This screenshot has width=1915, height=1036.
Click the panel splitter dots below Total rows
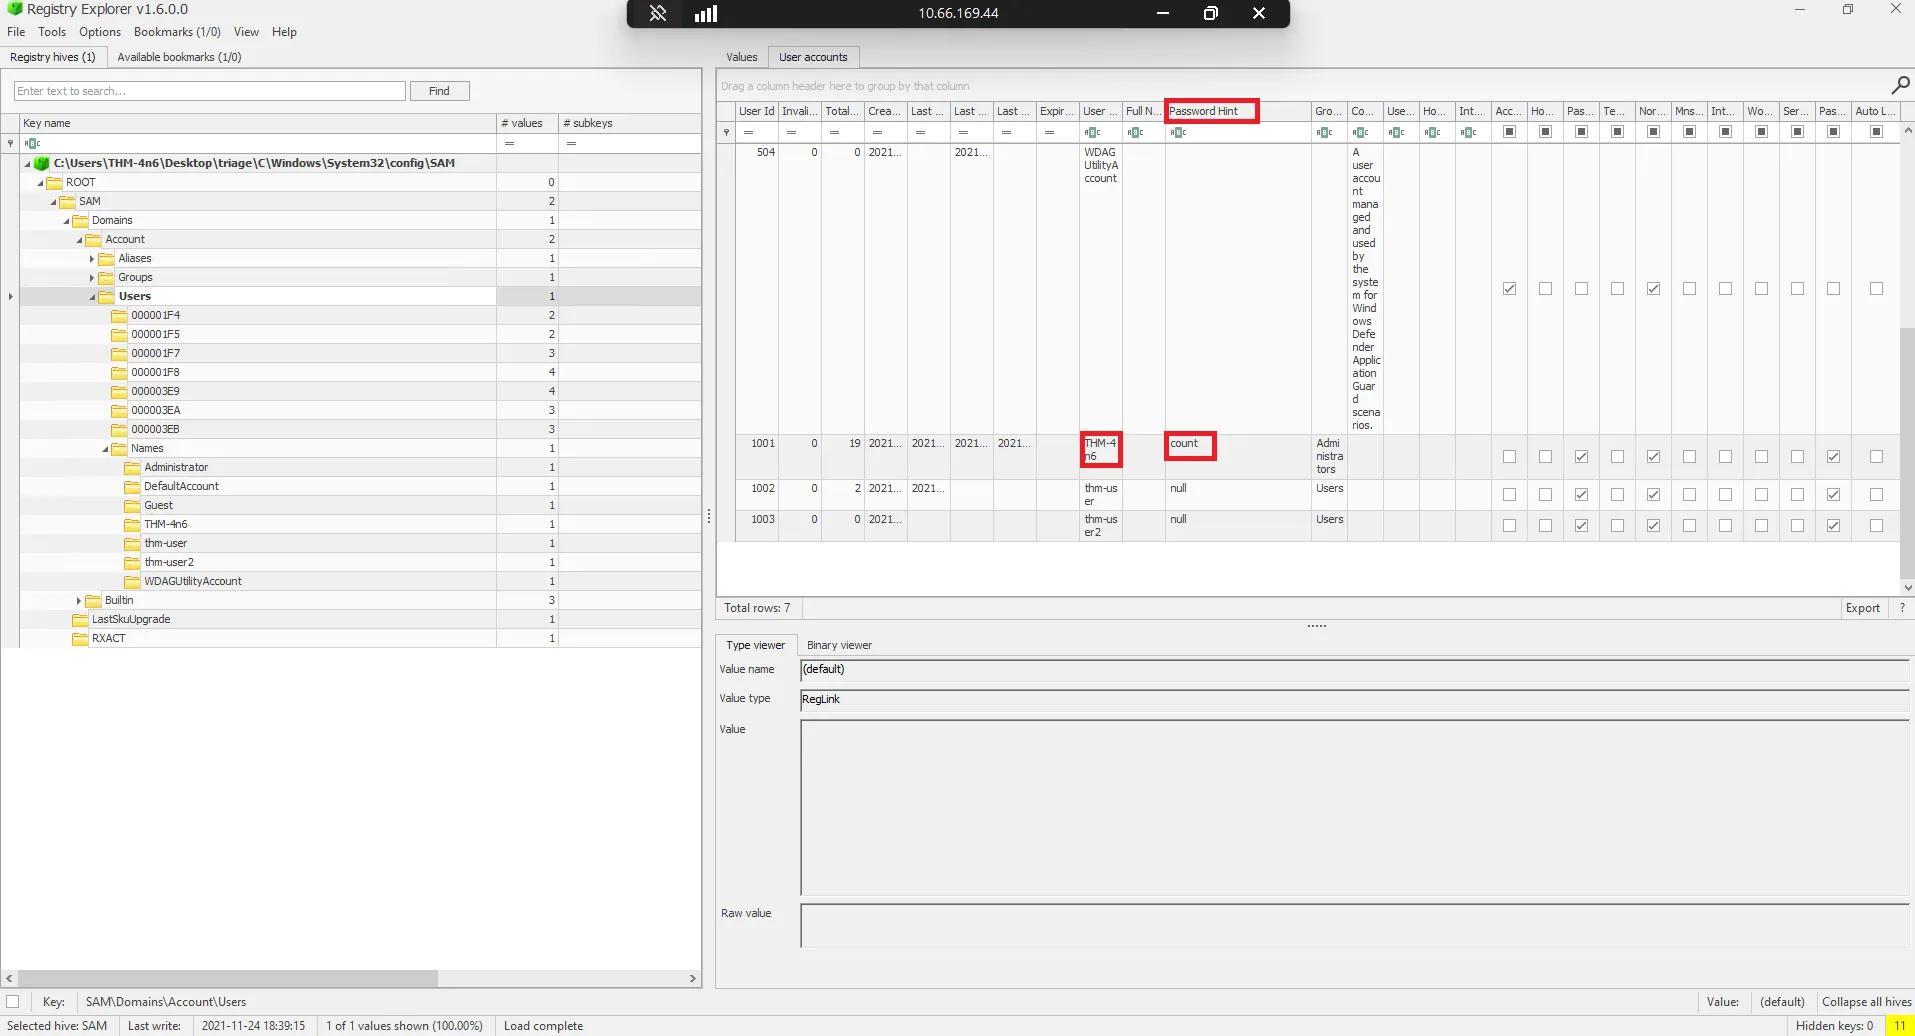click(x=1316, y=626)
